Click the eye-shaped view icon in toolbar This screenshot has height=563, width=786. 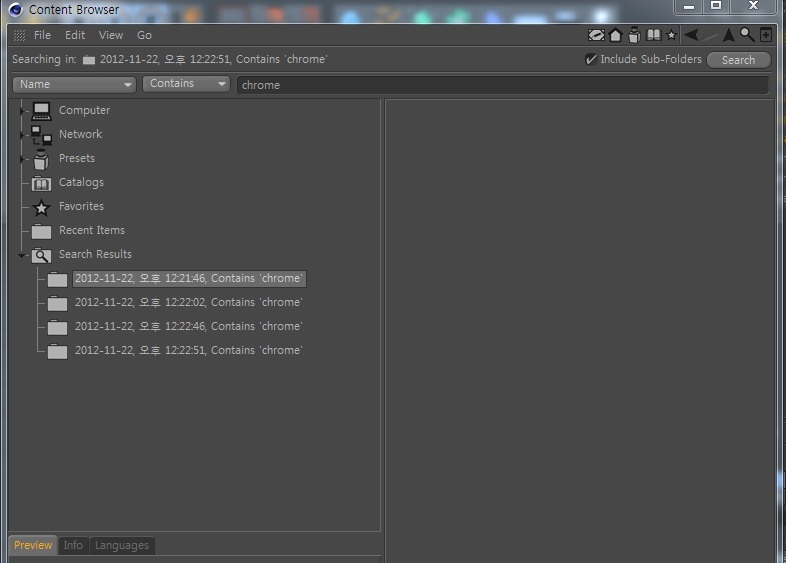click(596, 35)
